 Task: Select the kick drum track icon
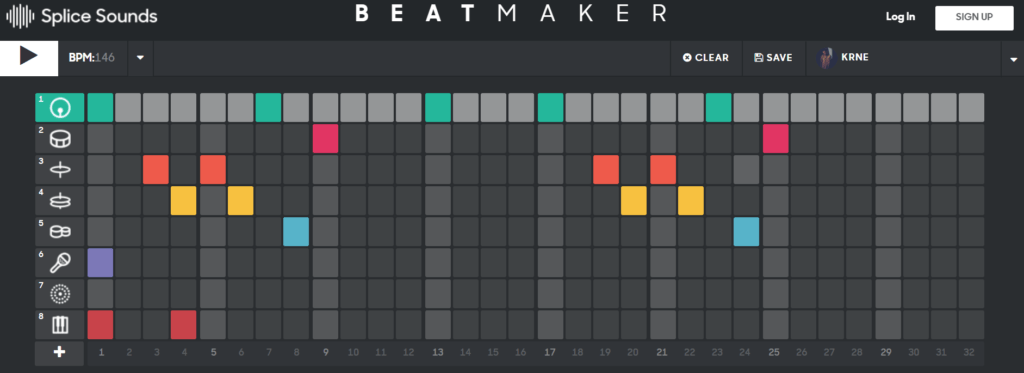[59, 108]
